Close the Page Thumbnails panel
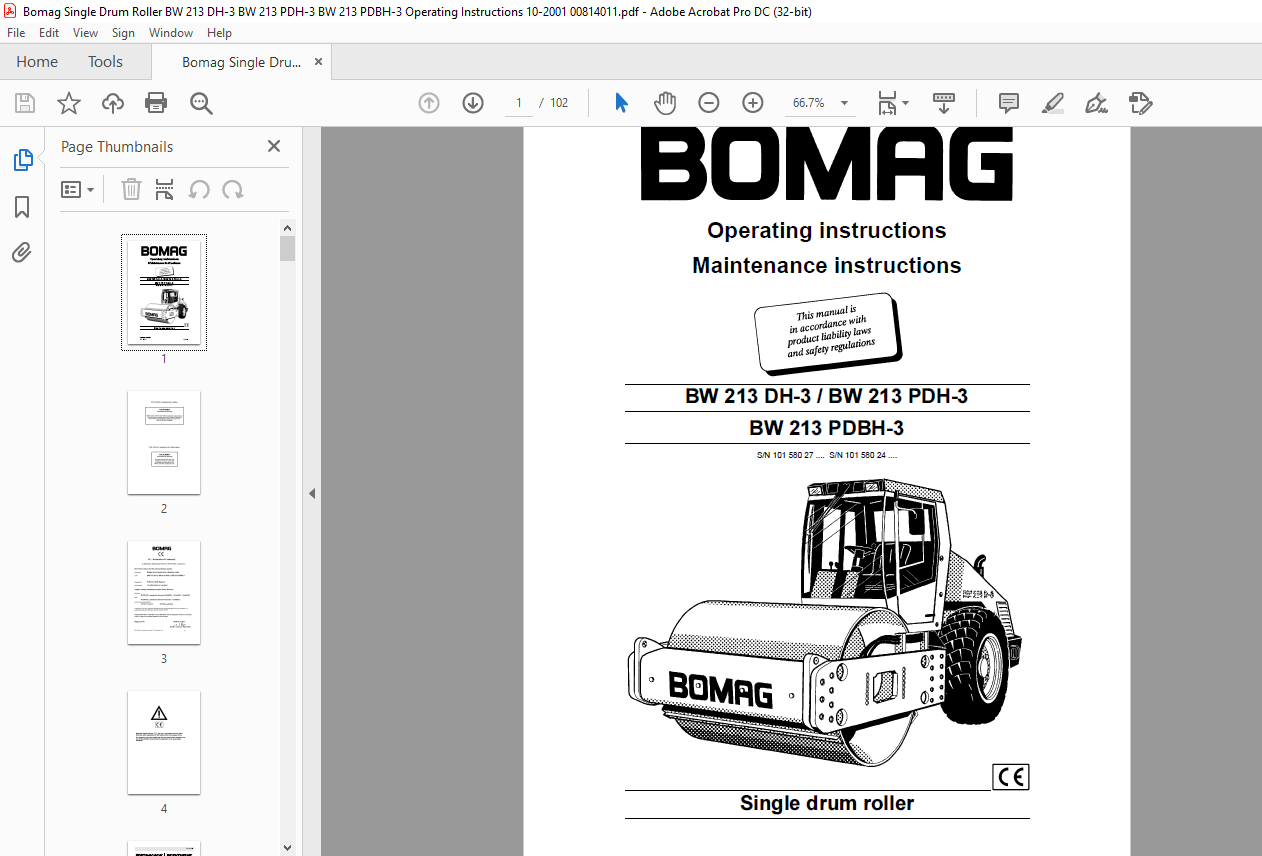This screenshot has height=856, width=1262. tap(274, 146)
